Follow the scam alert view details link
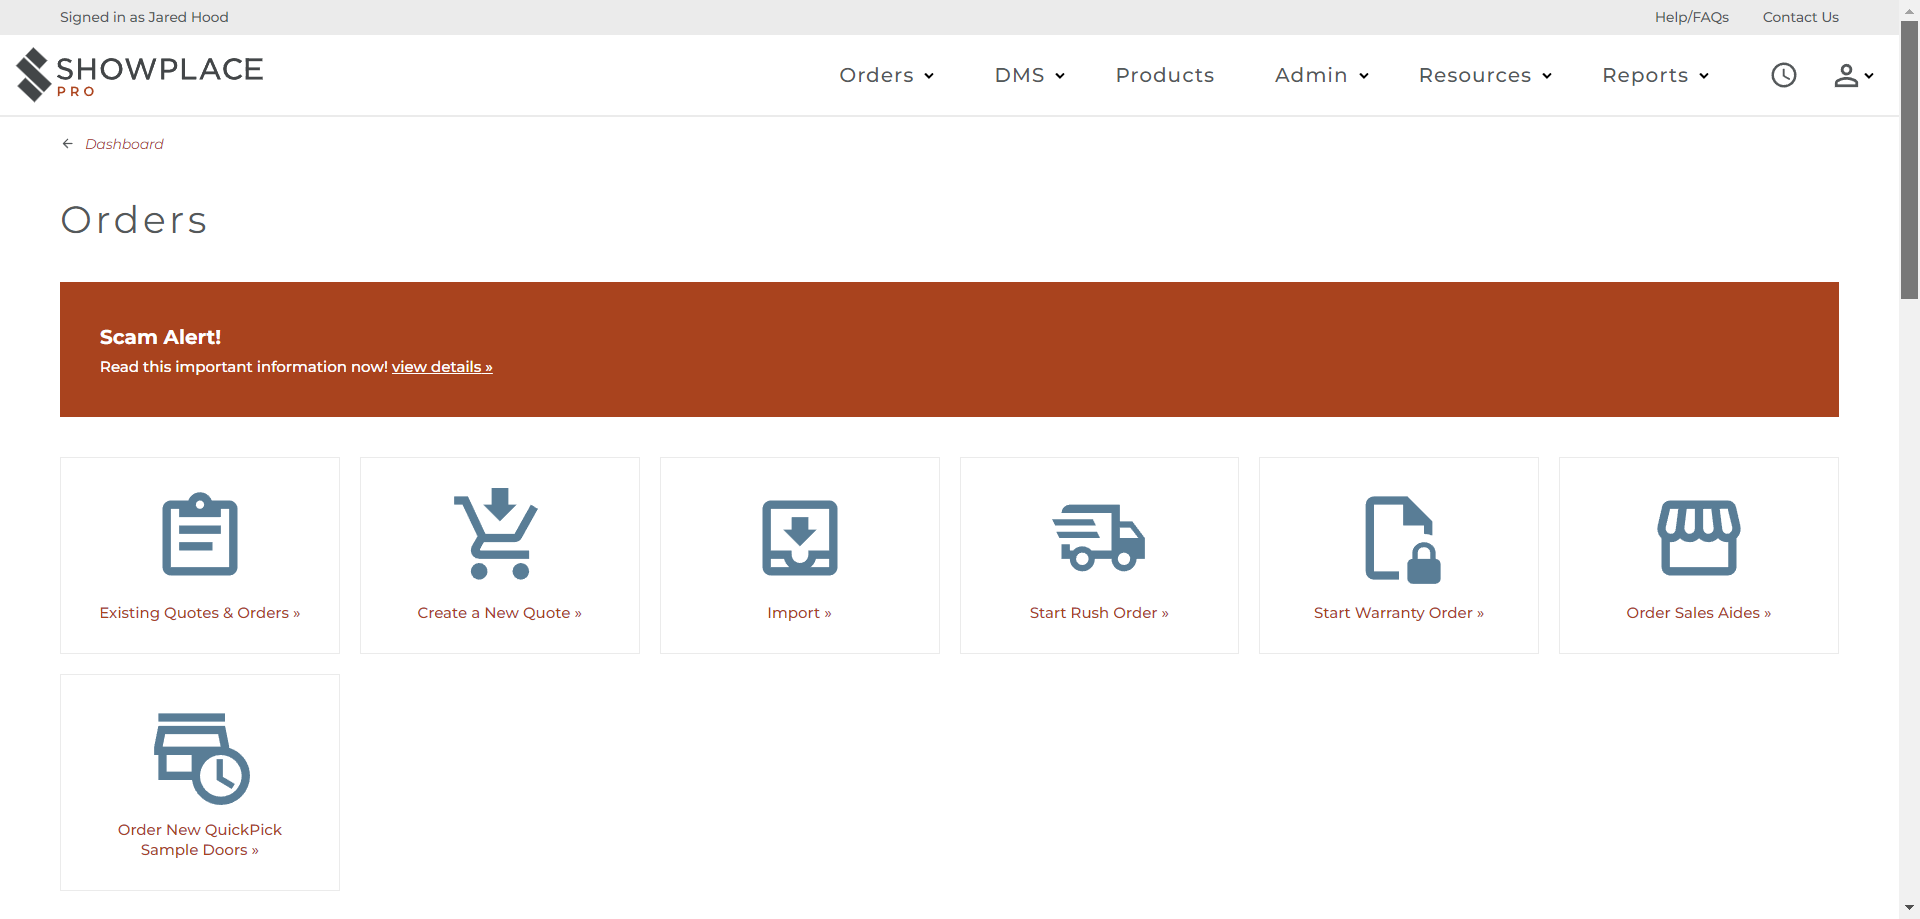This screenshot has width=1920, height=919. click(442, 367)
